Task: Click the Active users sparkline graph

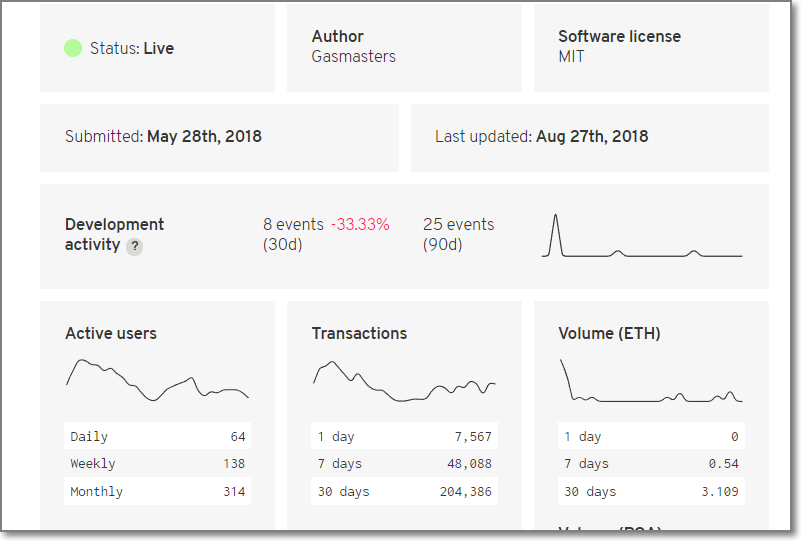Action: point(157,380)
